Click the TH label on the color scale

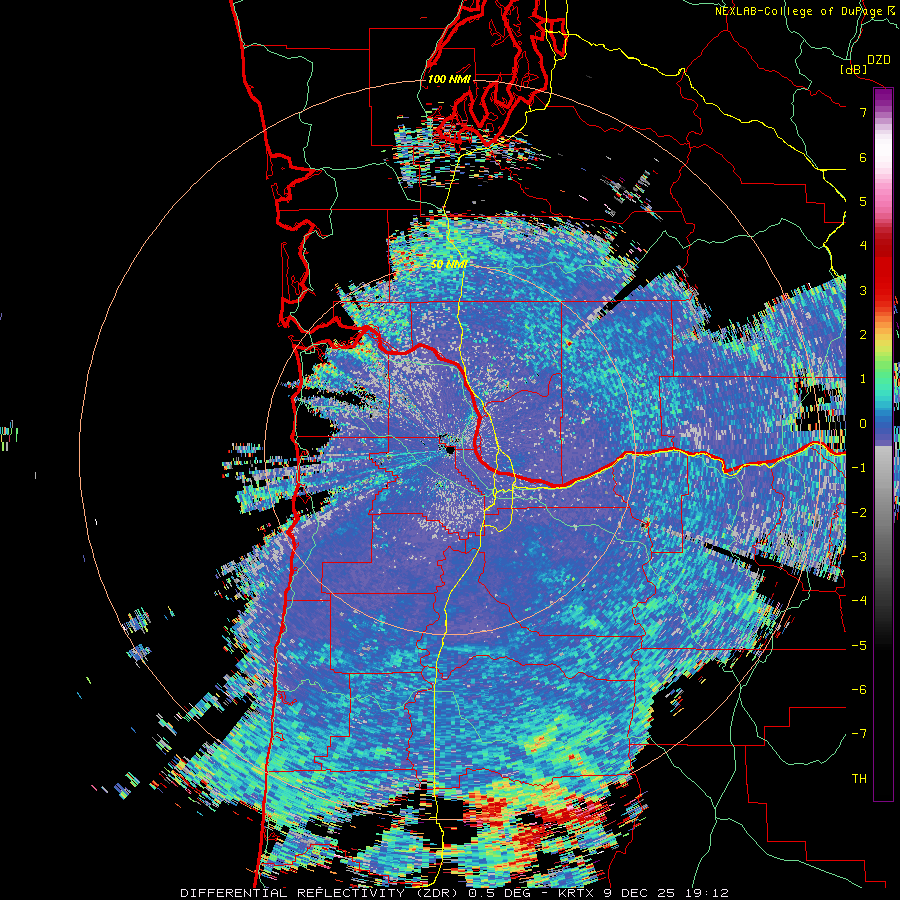(859, 779)
